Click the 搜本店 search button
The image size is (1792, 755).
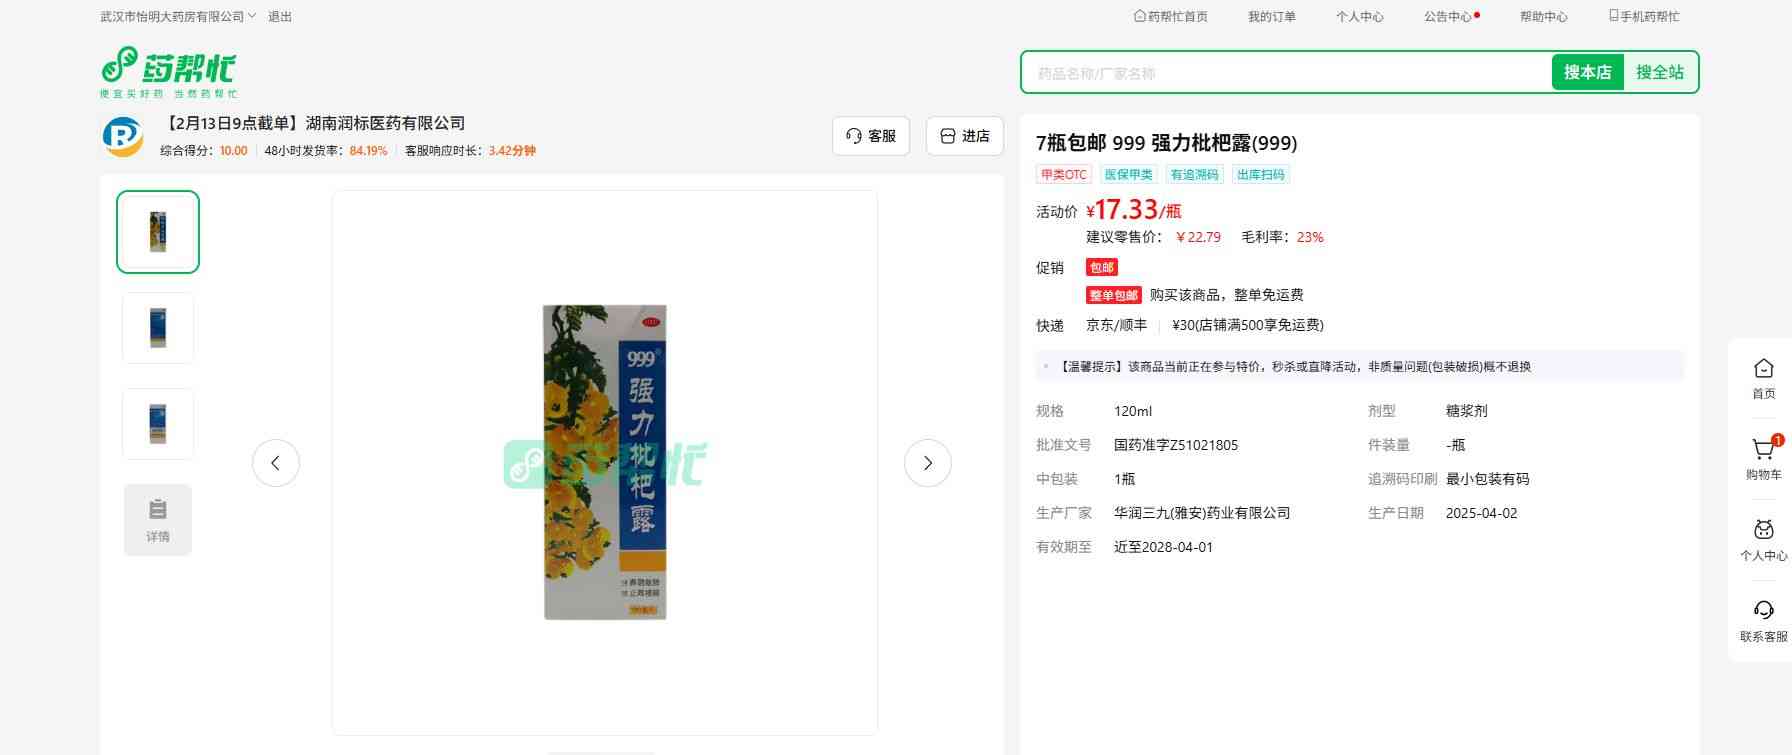[x=1587, y=73]
